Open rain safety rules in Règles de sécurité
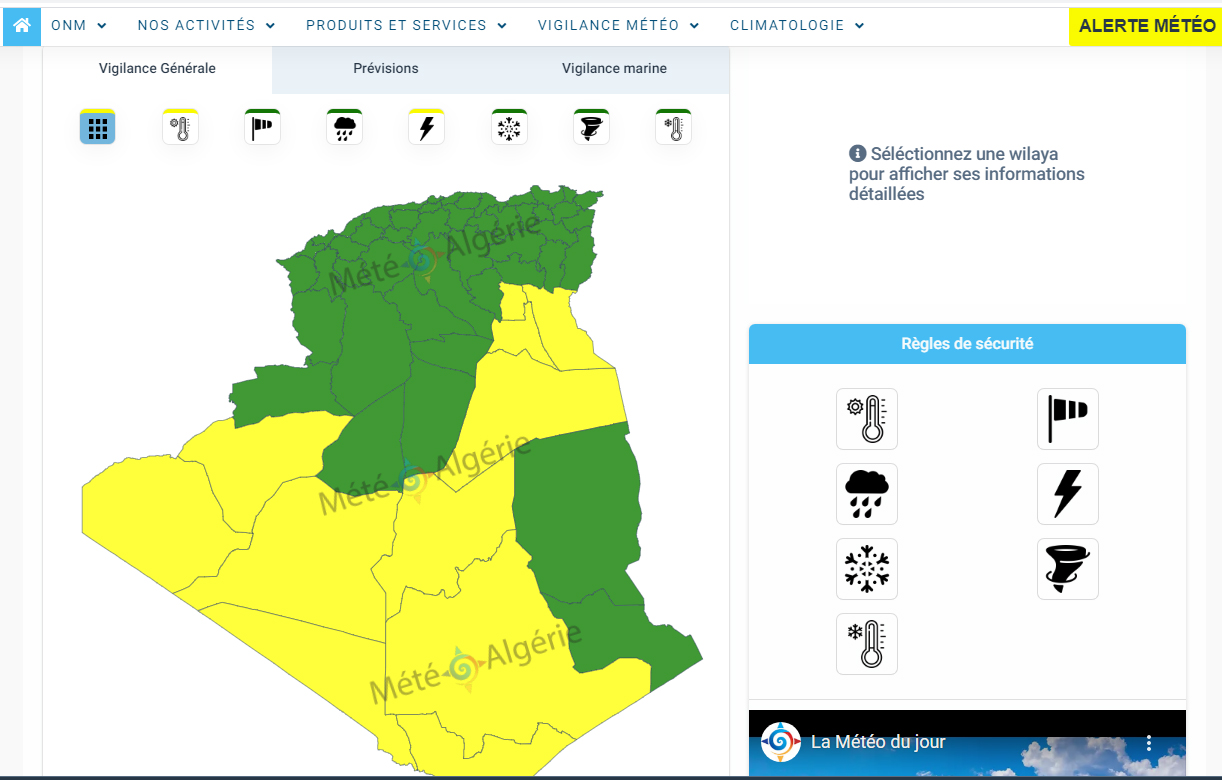The width and height of the screenshot is (1222, 780). coord(867,494)
